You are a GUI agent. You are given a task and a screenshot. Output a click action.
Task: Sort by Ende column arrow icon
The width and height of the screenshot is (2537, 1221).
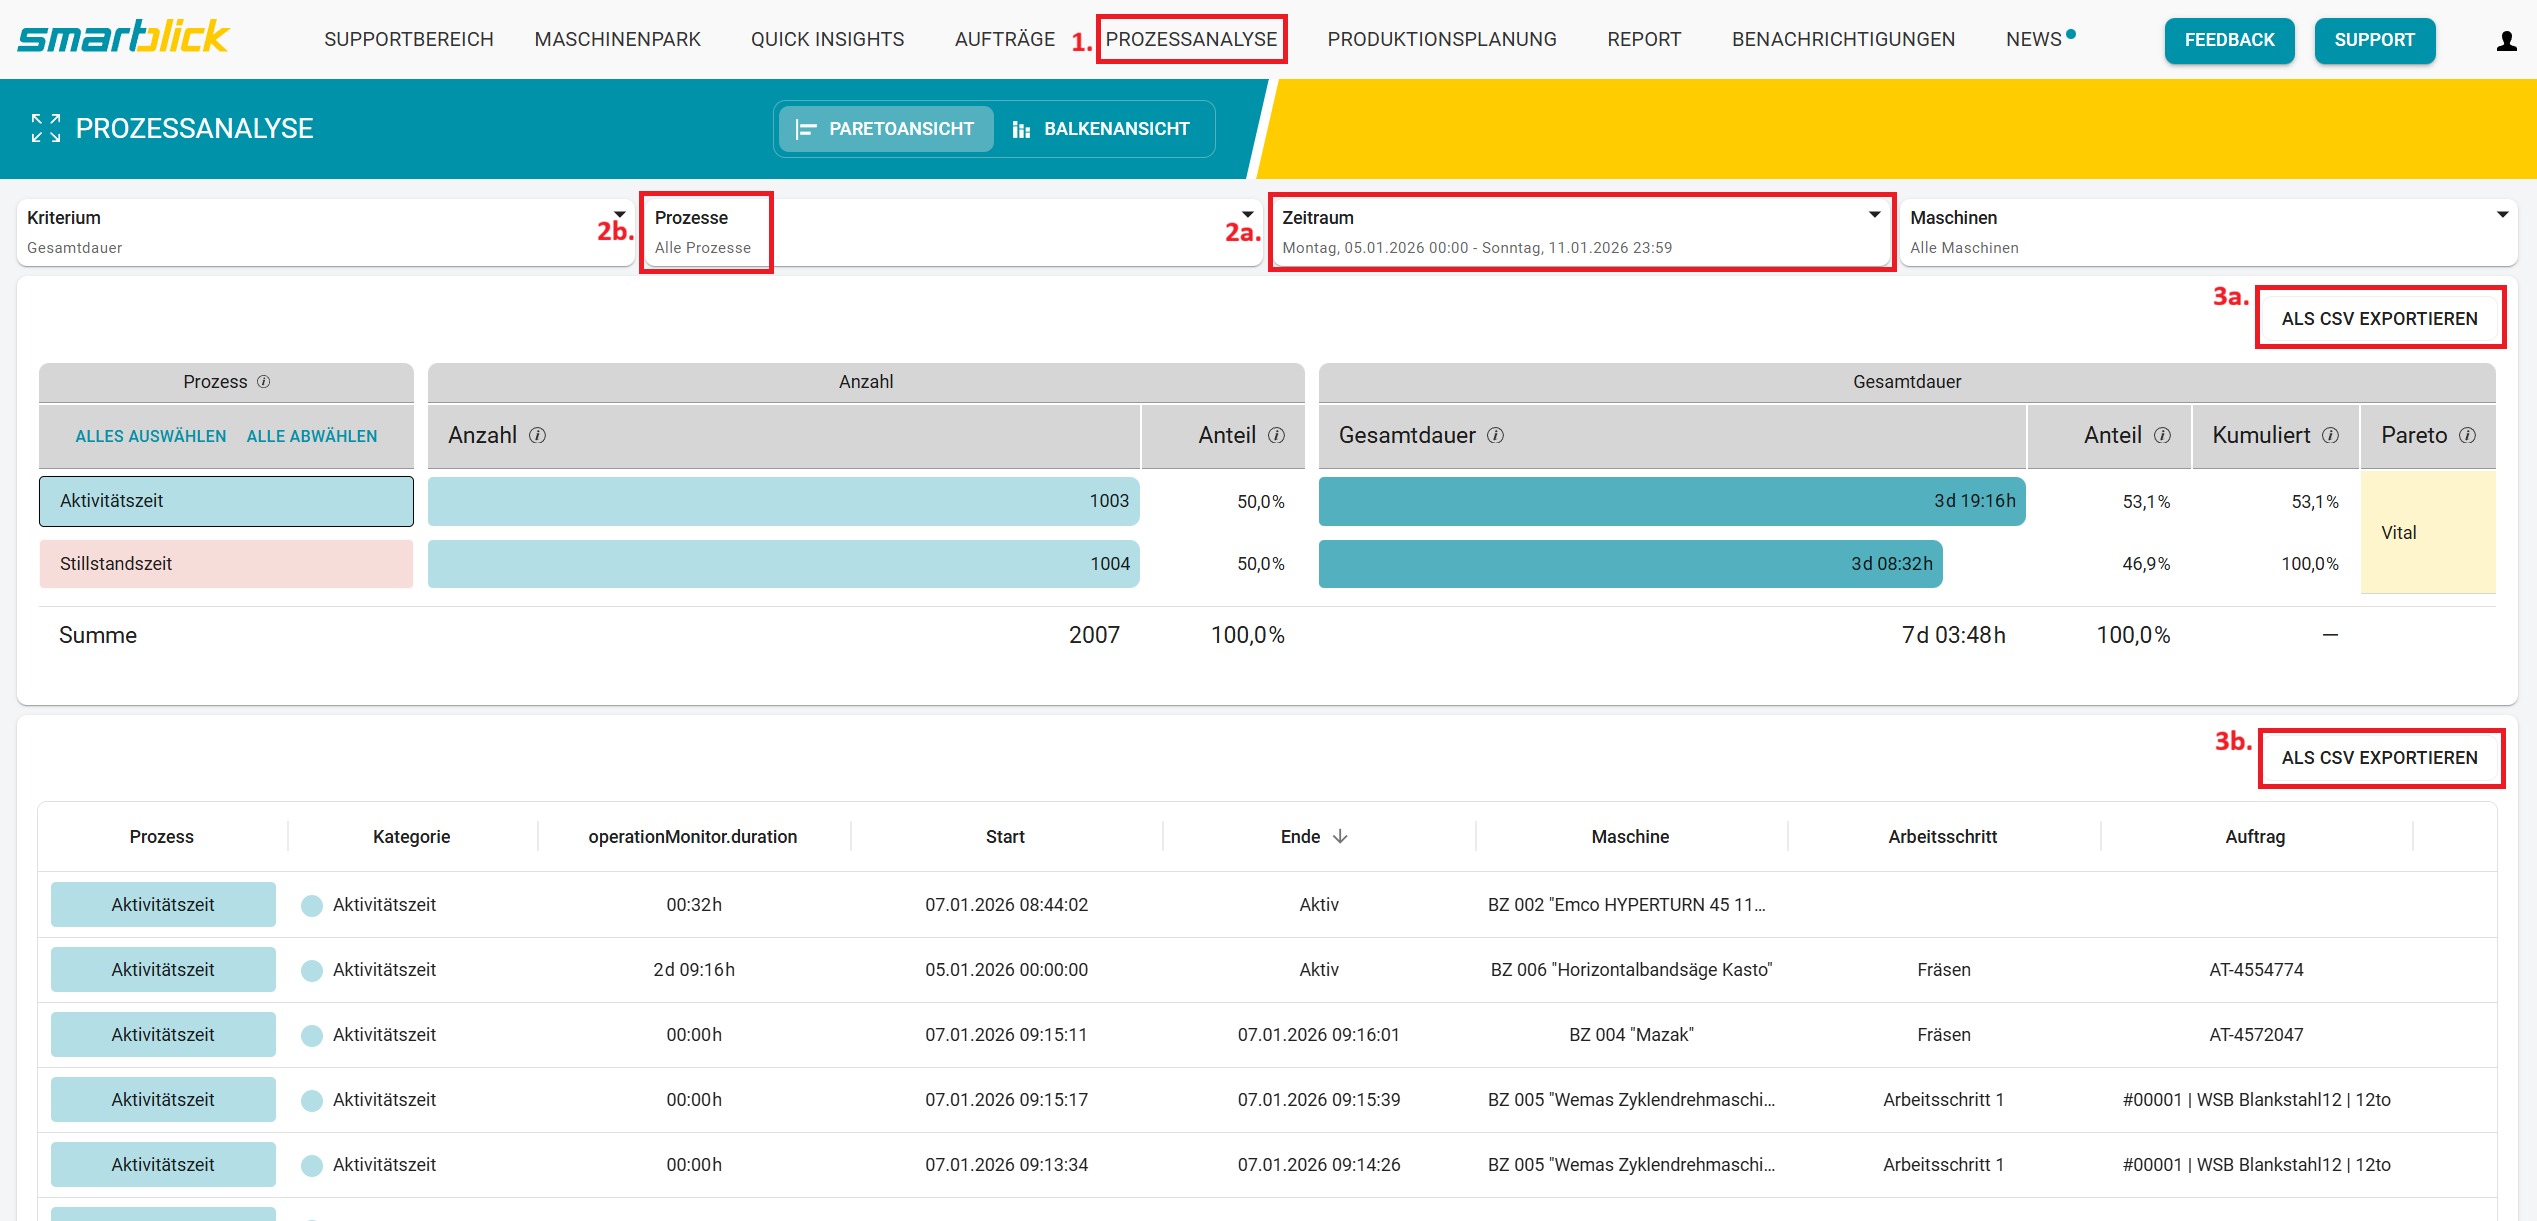pyautogui.click(x=1340, y=836)
